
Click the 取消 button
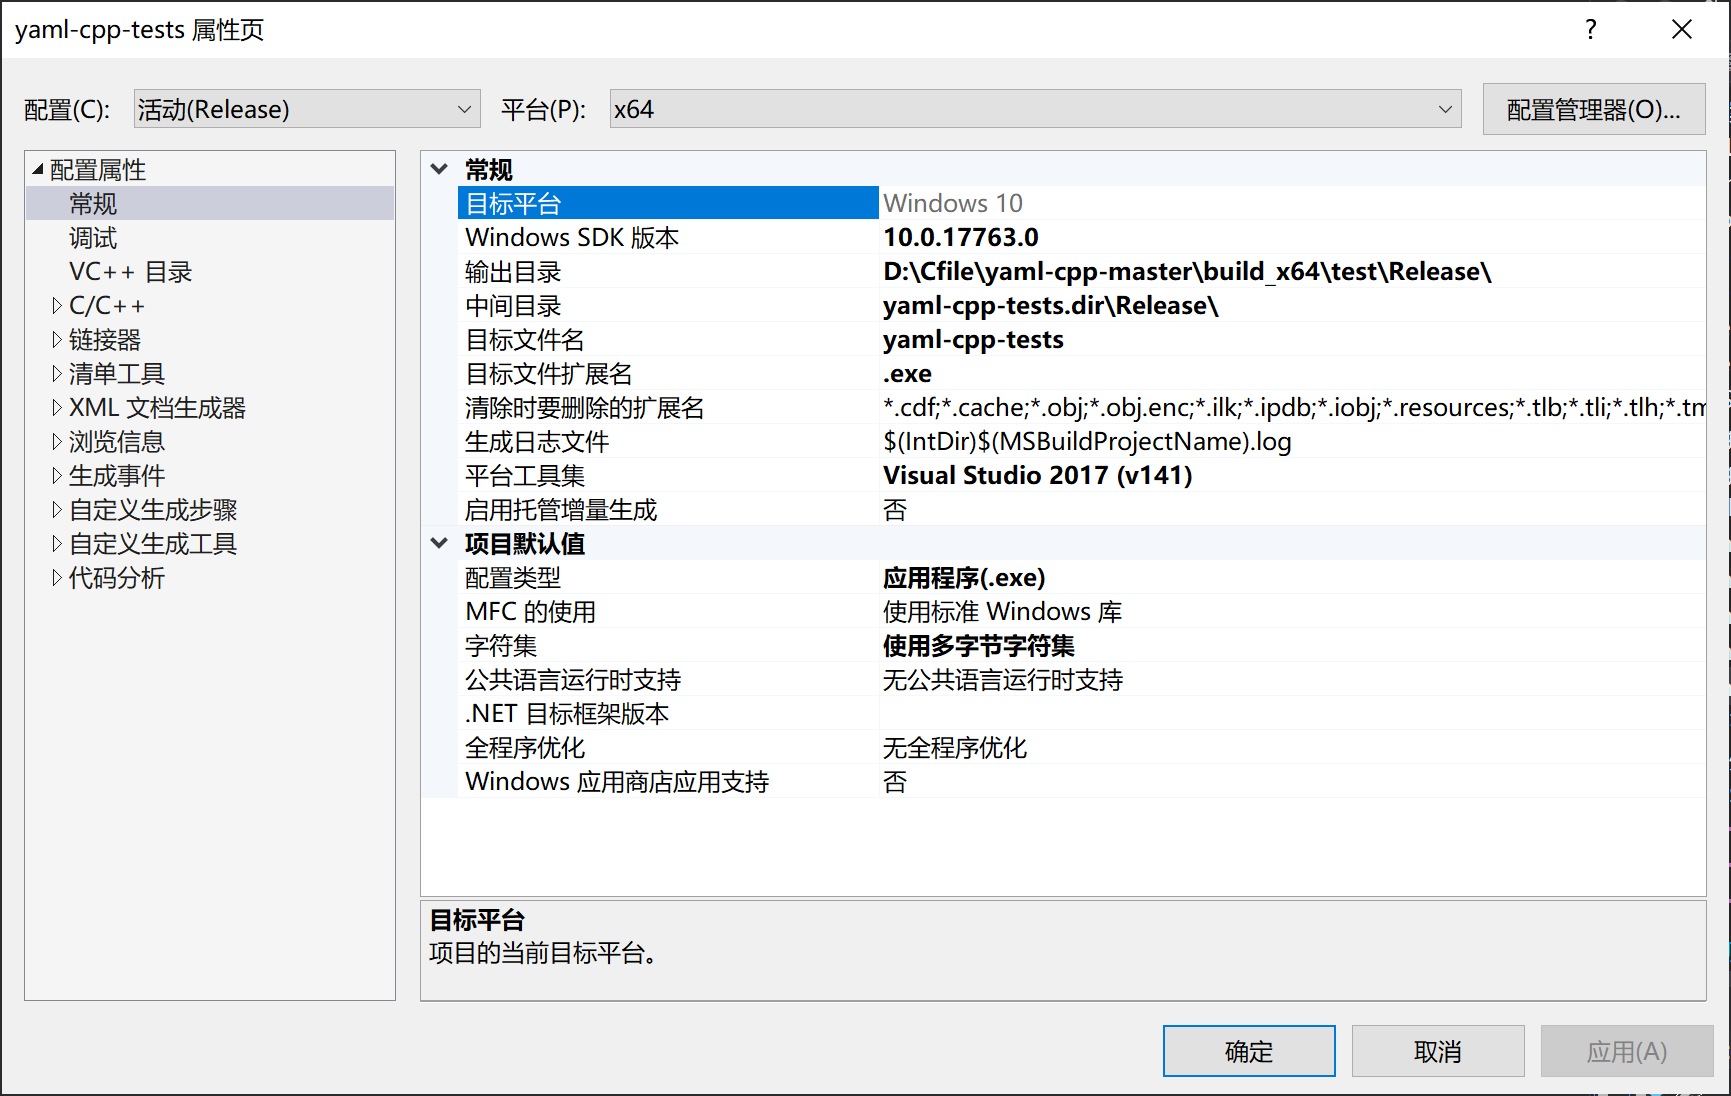pyautogui.click(x=1437, y=1051)
